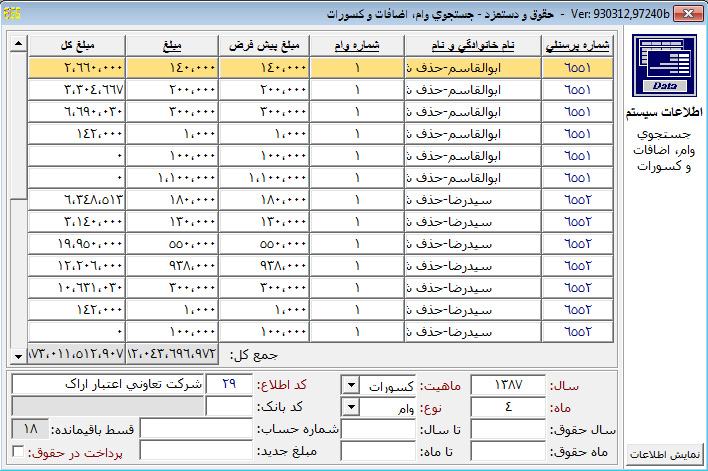Sort by شماره وام column header
708x471 pixels.
pos(357,46)
